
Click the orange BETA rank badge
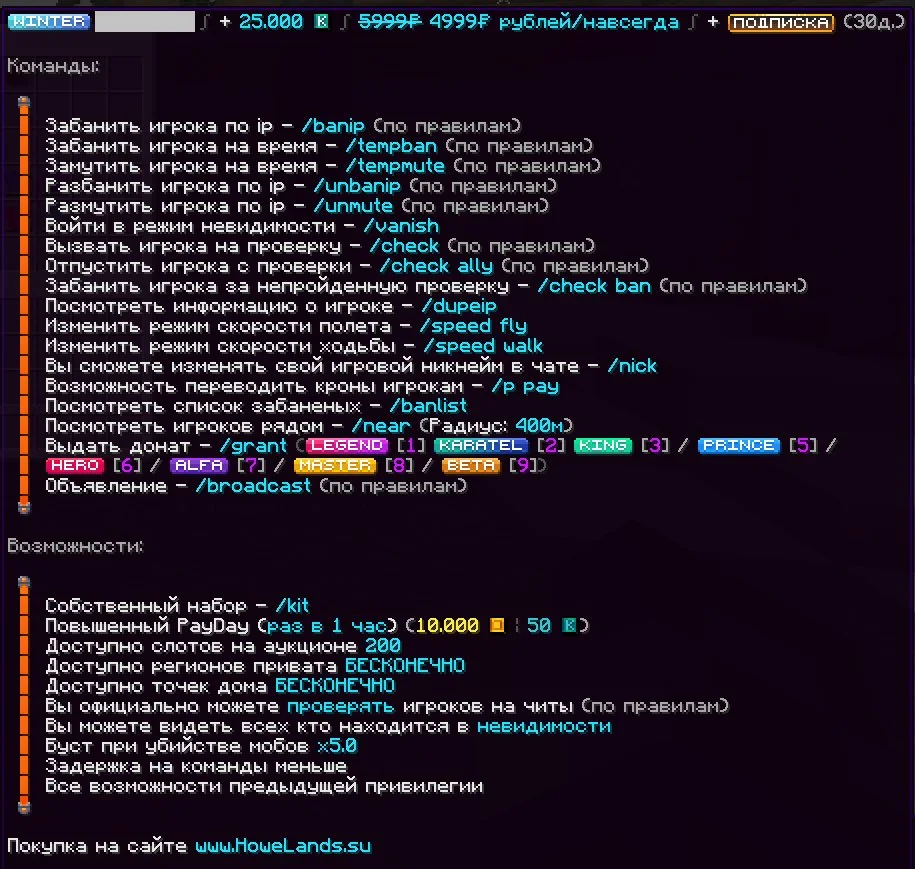point(469,465)
